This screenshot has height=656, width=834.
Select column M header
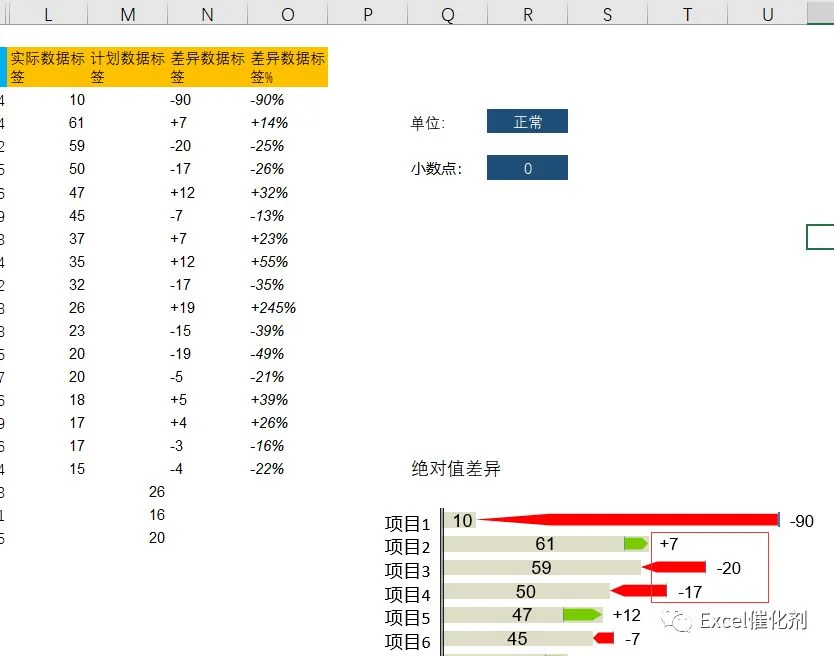pyautogui.click(x=128, y=14)
